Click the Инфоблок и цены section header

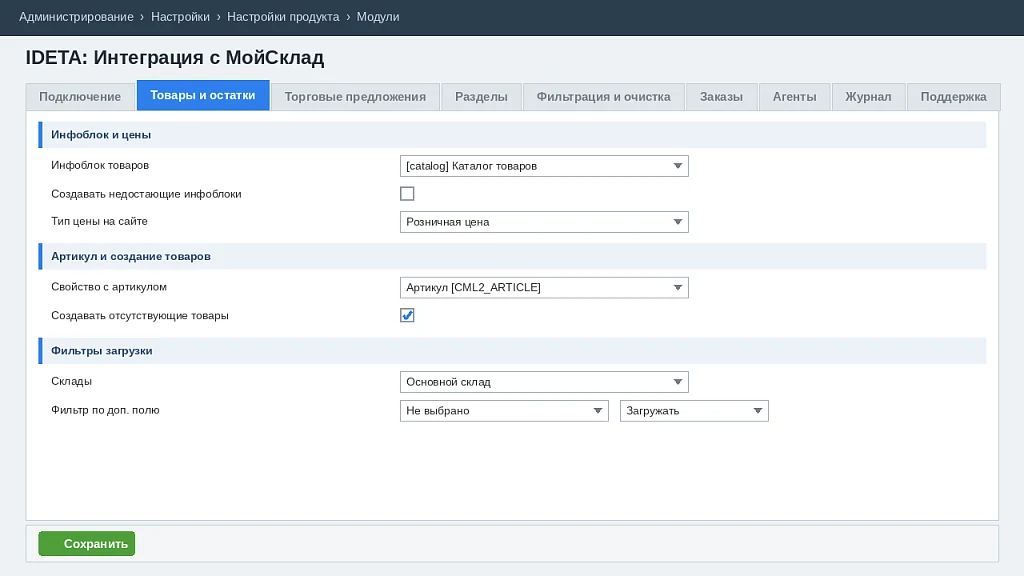pos(513,135)
